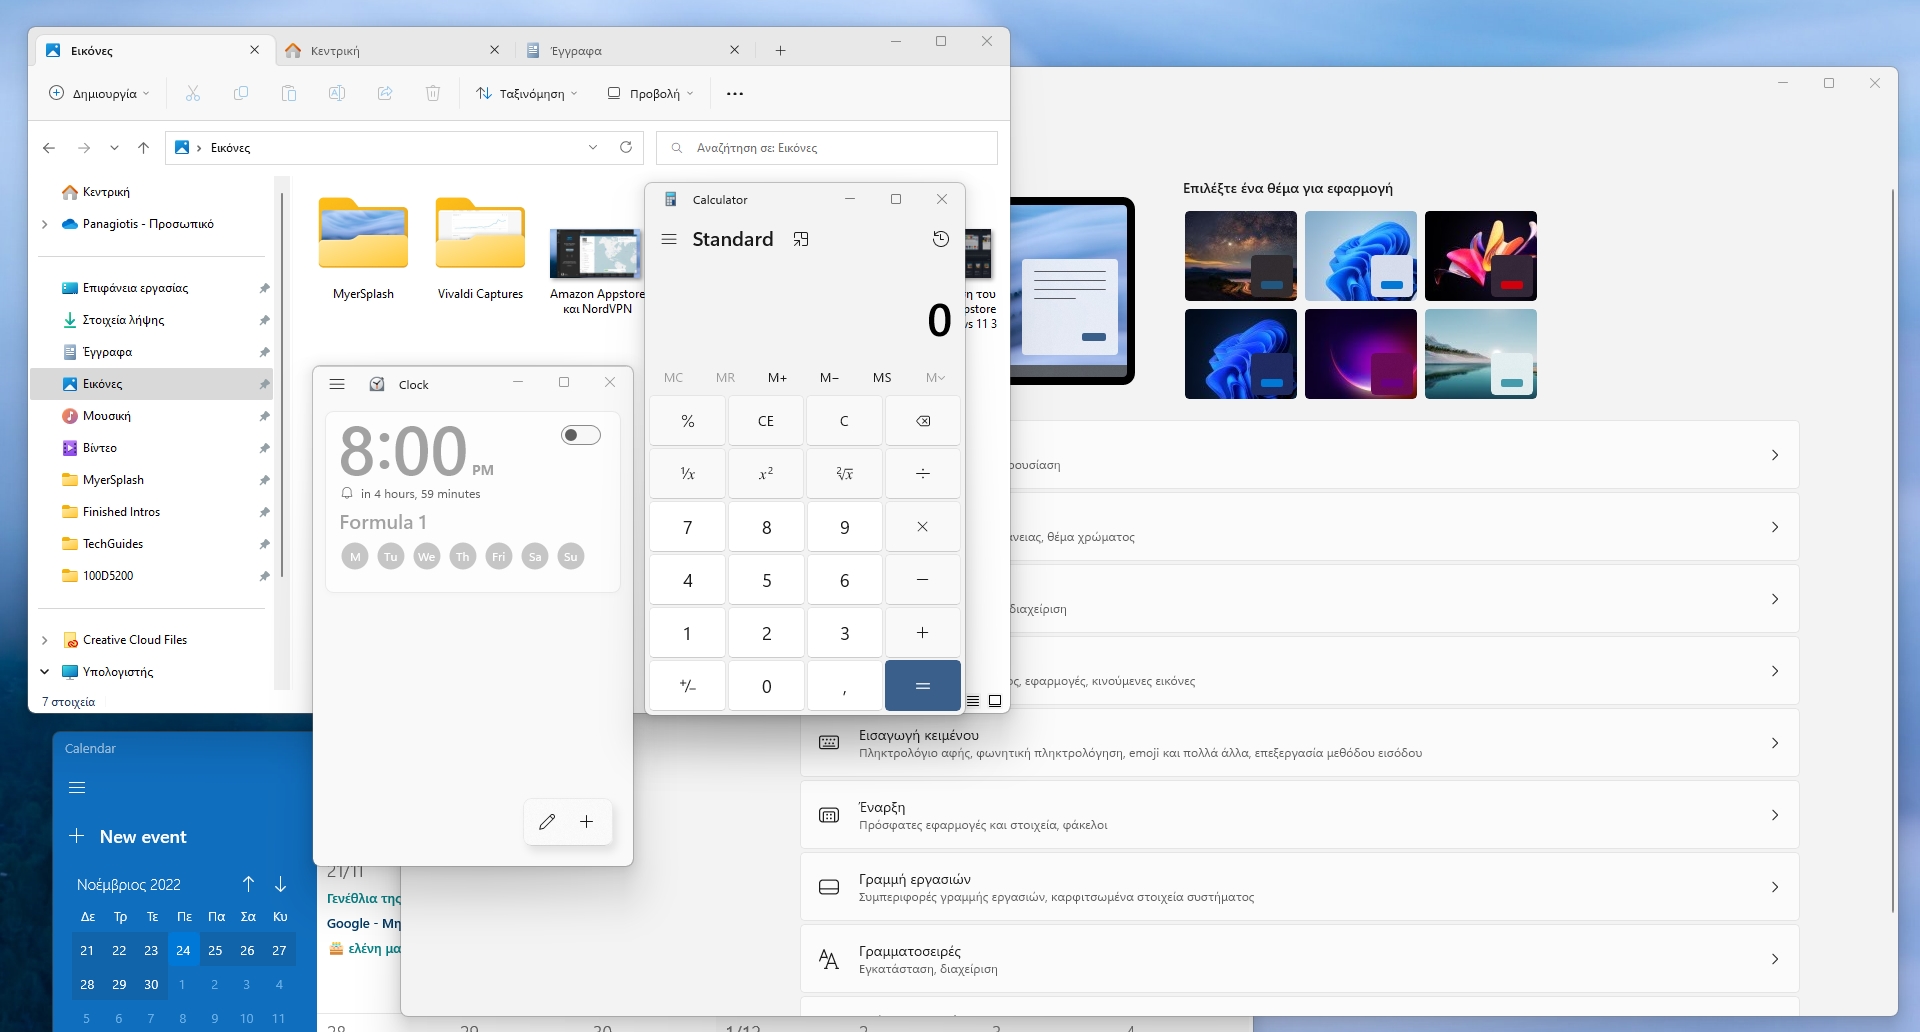Open the Ταξινόμηση sort dropdown
The width and height of the screenshot is (1920, 1032).
tap(527, 94)
